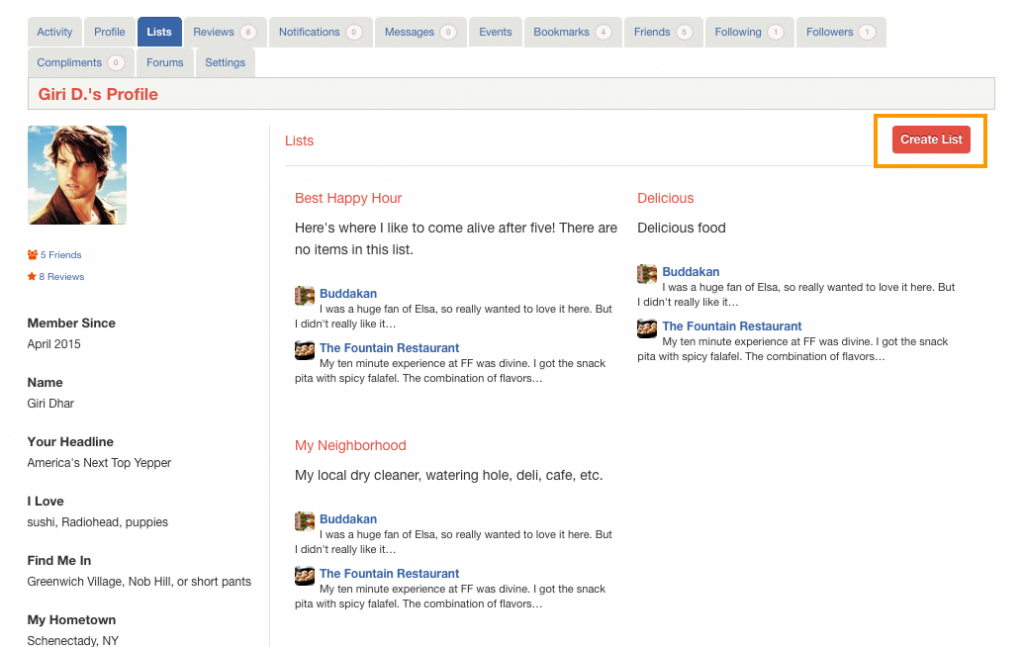1024x647 pixels.
Task: Click 'Greenwich Village, Nob Hill, or short pants'
Action: click(x=139, y=582)
